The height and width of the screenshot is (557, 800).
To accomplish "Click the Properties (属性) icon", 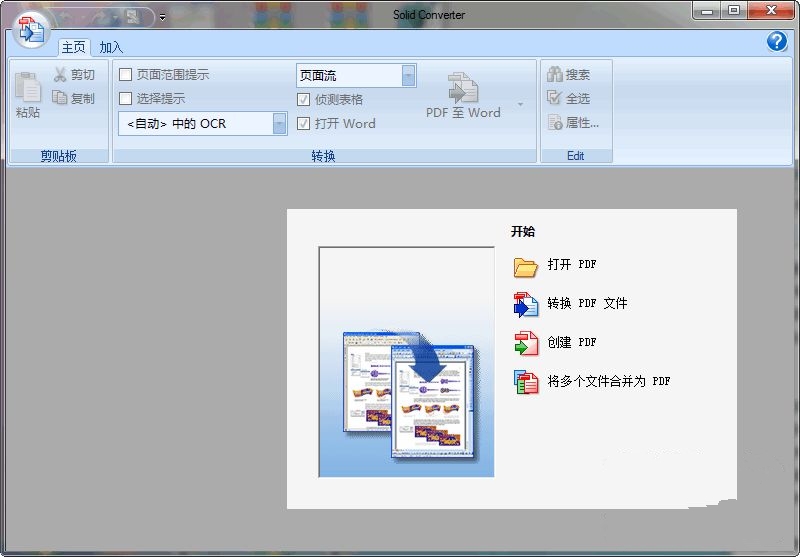I will (555, 122).
